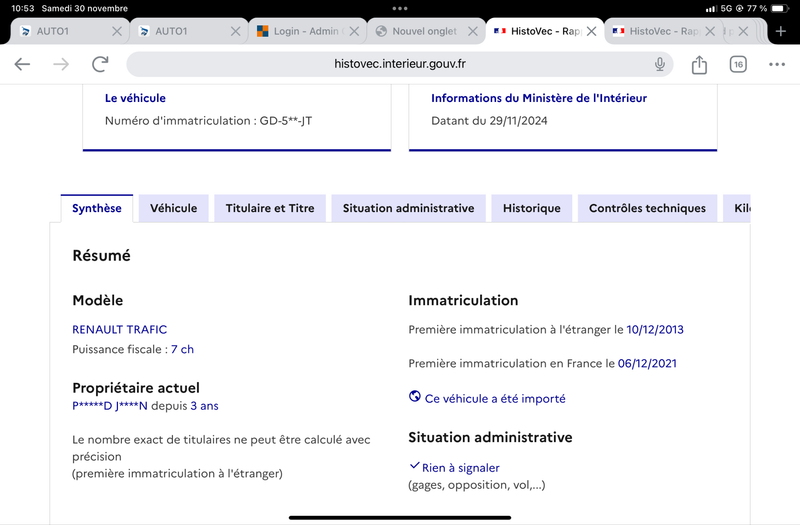Image resolution: width=800 pixels, height=525 pixels.
Task: Click 'Informations du Ministère de l'Intérieur' heading
Action: [539, 98]
